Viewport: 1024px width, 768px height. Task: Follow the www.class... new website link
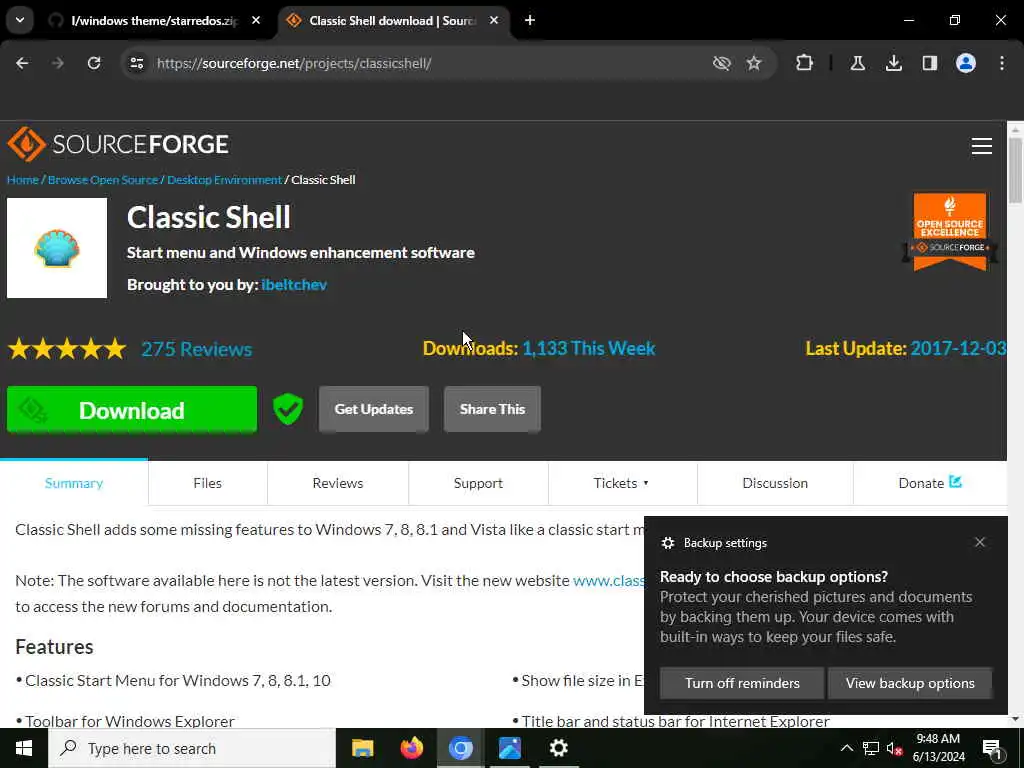tap(609, 581)
